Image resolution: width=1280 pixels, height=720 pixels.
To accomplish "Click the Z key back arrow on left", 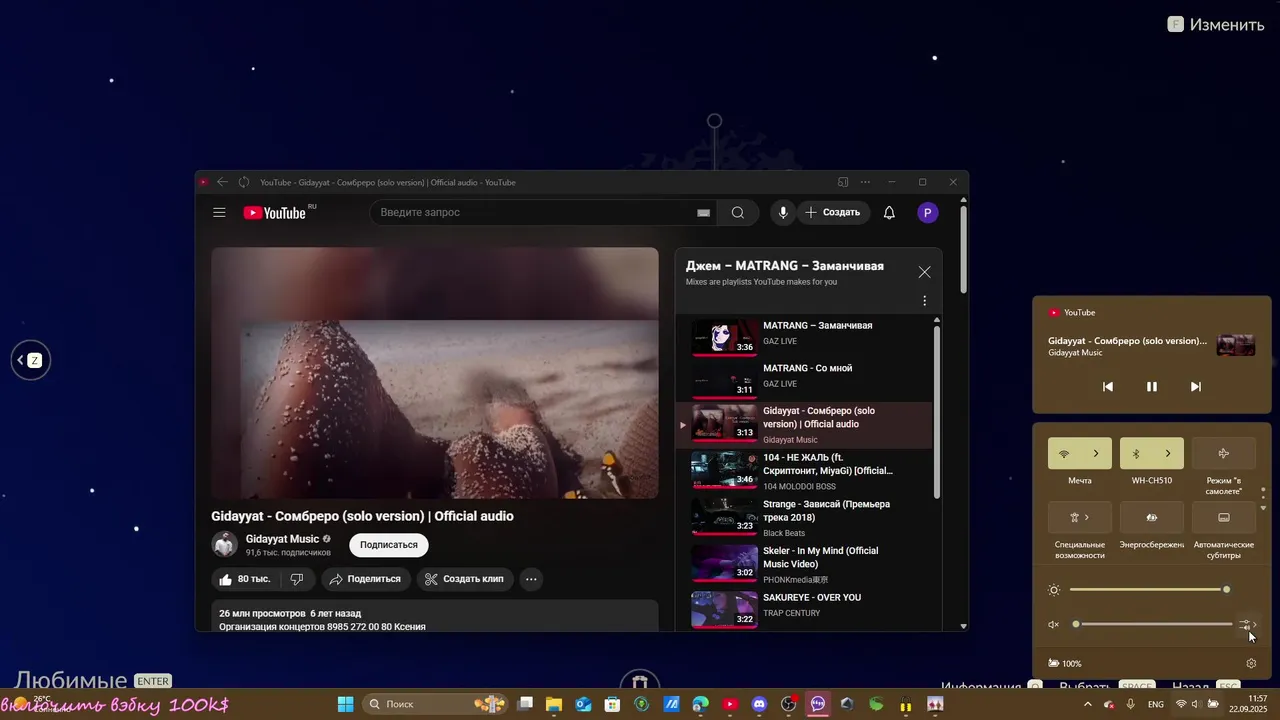I will coord(30,360).
